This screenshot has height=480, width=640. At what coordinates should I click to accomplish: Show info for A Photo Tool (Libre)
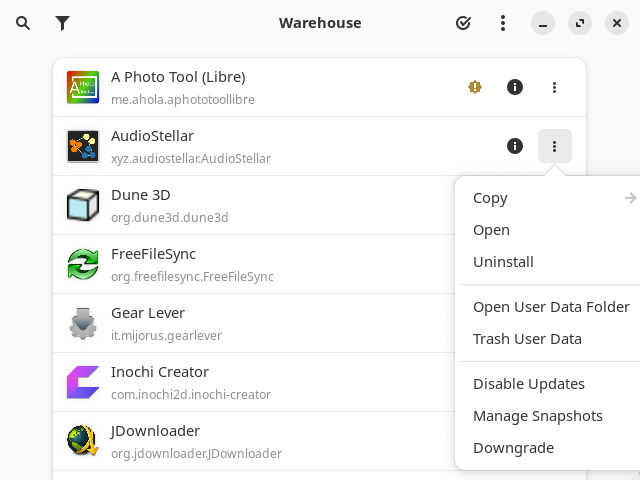pos(515,87)
